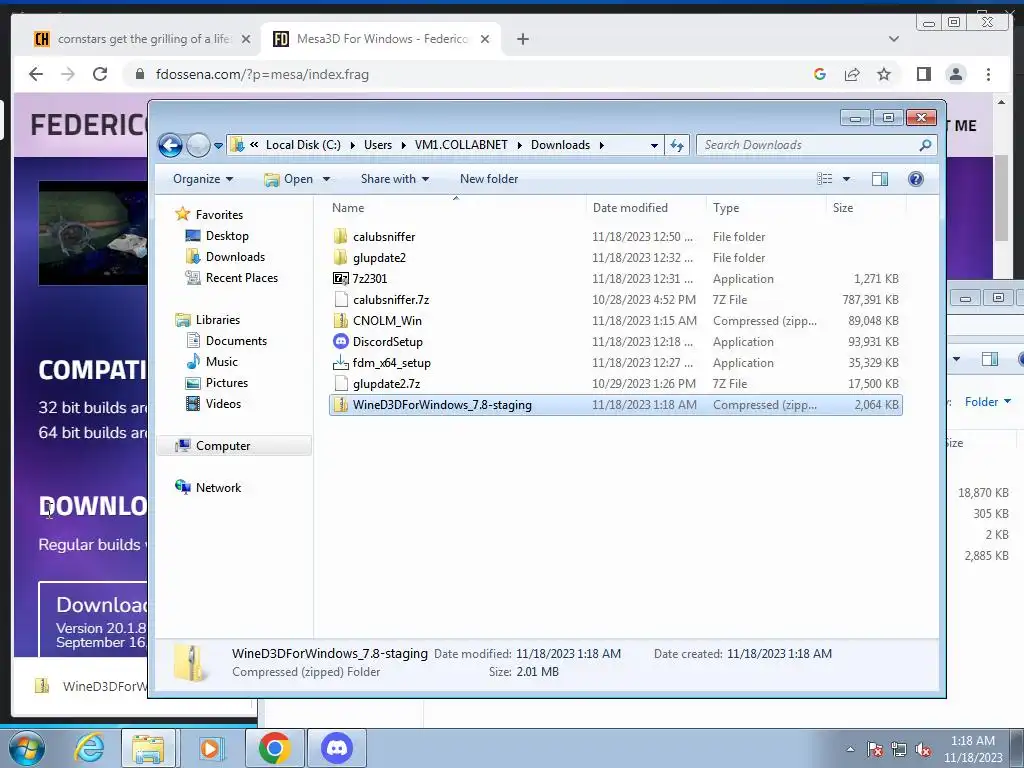Viewport: 1024px width, 768px height.
Task: Open Explorer help icon
Action: click(916, 179)
